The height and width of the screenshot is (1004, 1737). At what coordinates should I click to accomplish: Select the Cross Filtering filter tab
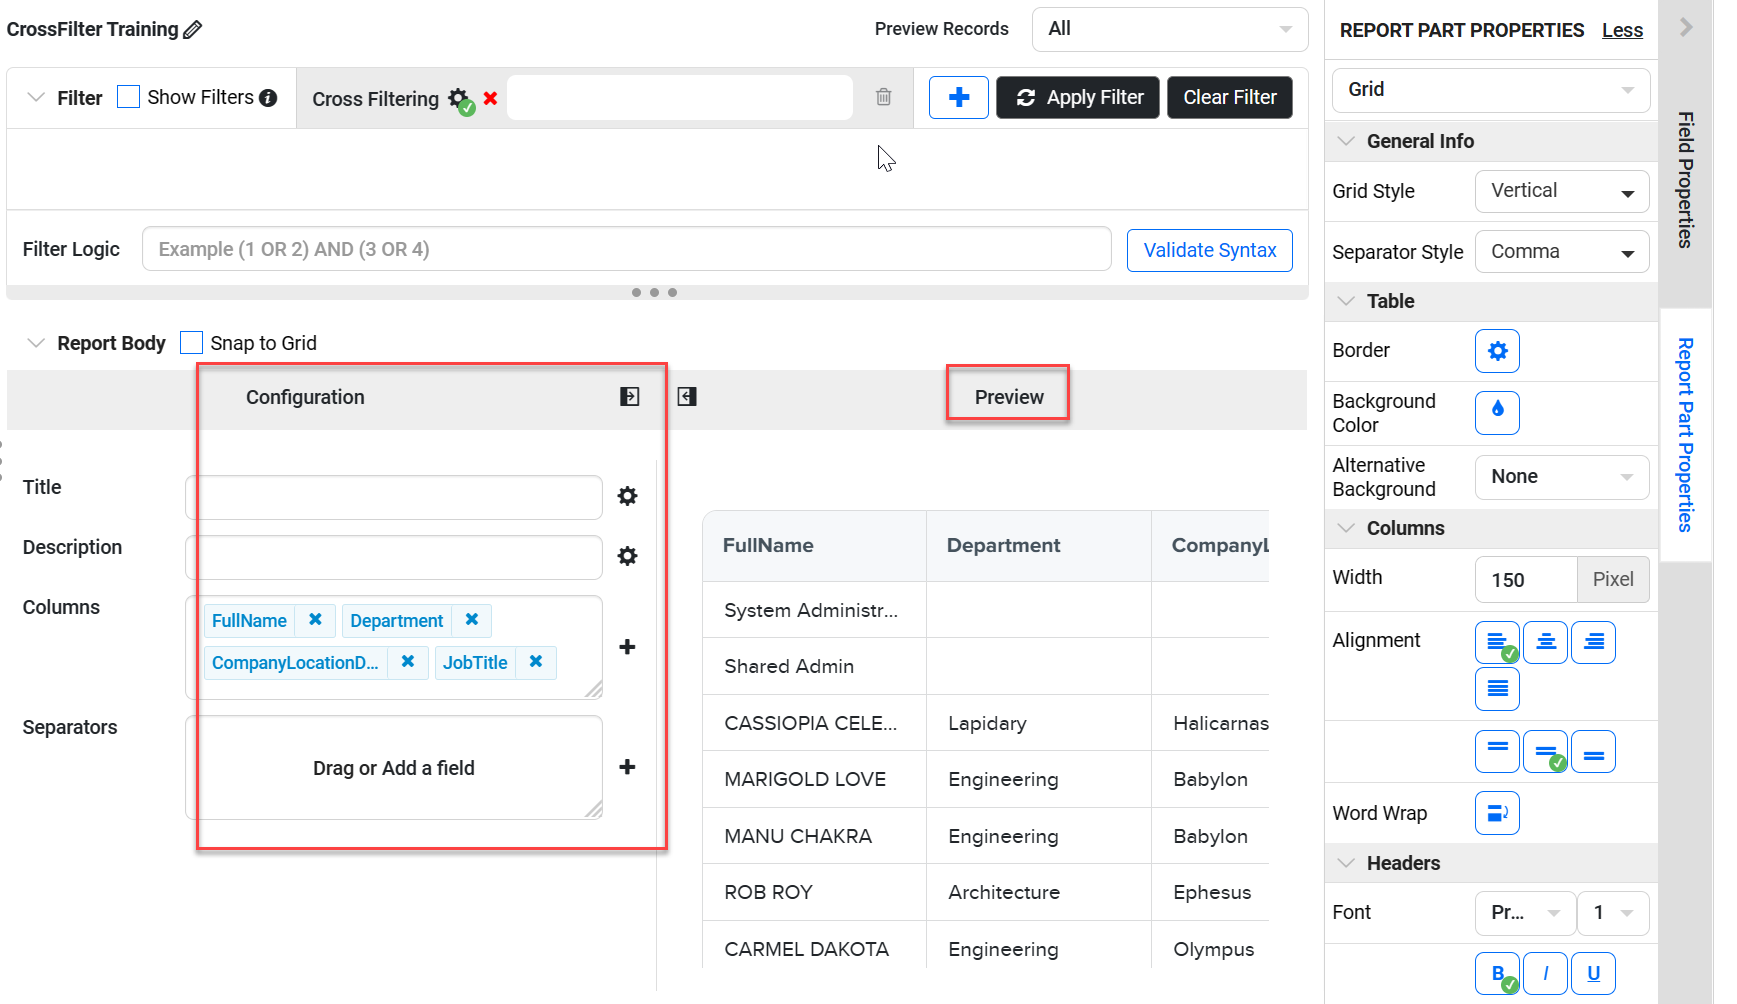(x=375, y=99)
